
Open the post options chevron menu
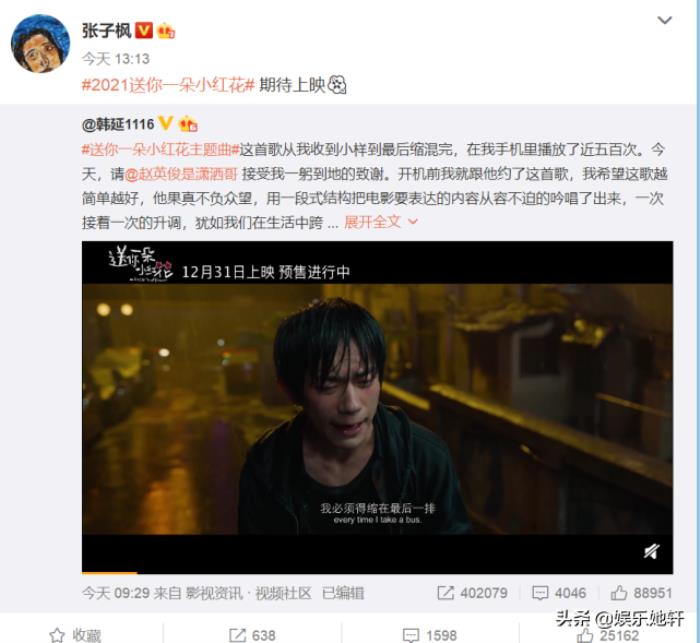[x=665, y=20]
